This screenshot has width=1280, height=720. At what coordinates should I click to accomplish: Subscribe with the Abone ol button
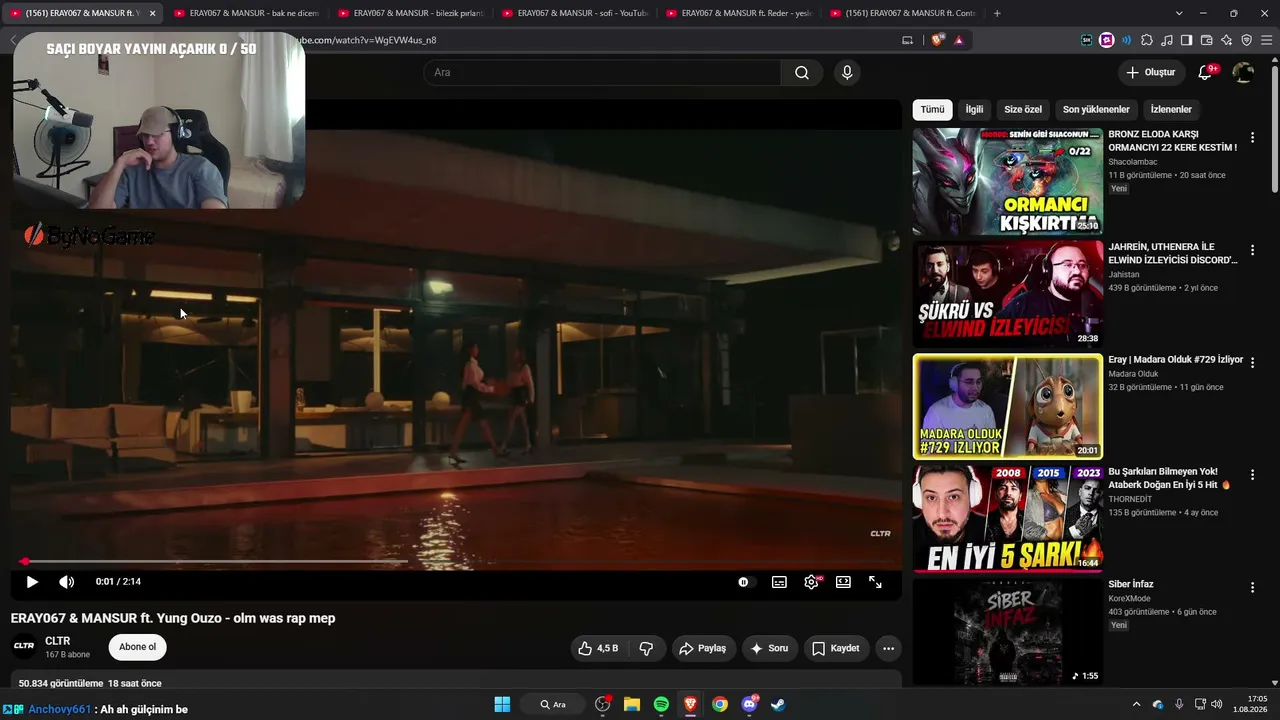[x=137, y=647]
